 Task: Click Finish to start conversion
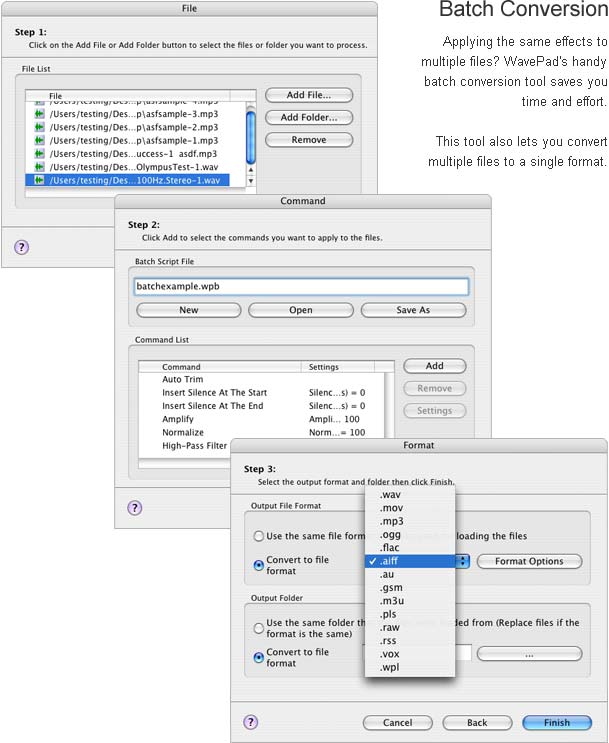[557, 723]
